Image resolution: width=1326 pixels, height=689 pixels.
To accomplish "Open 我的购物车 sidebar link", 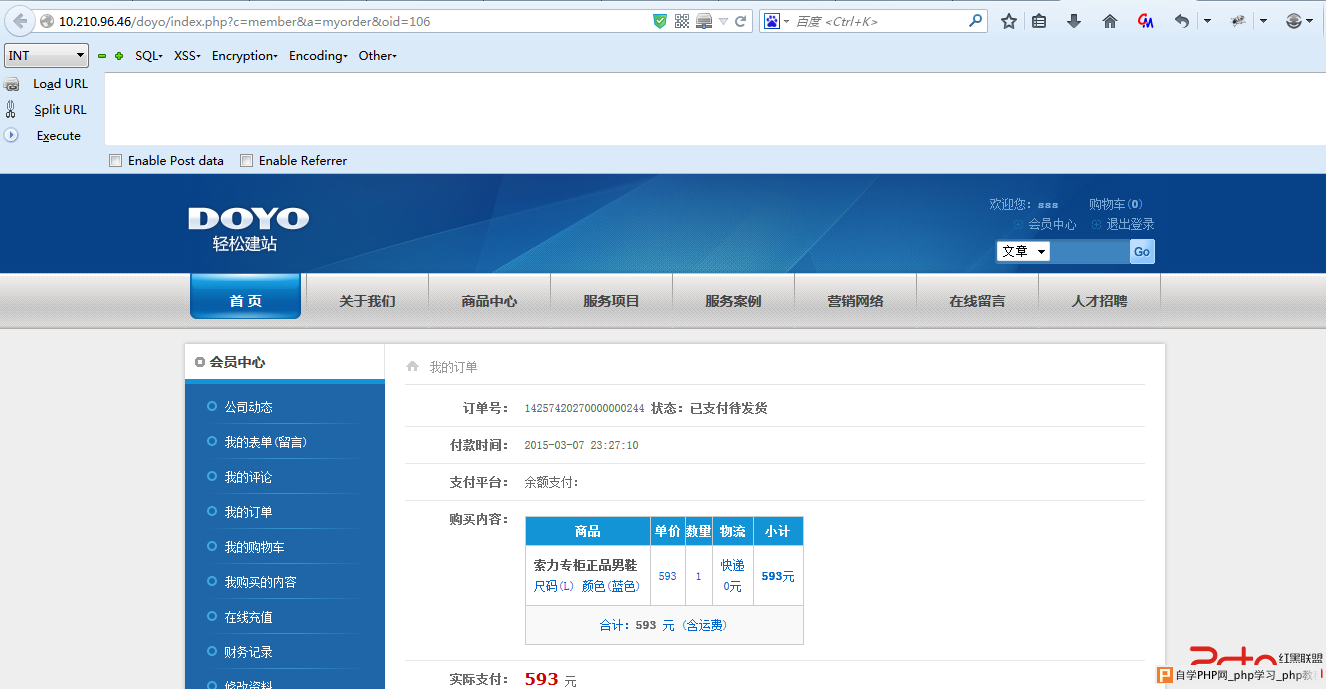I will point(254,547).
